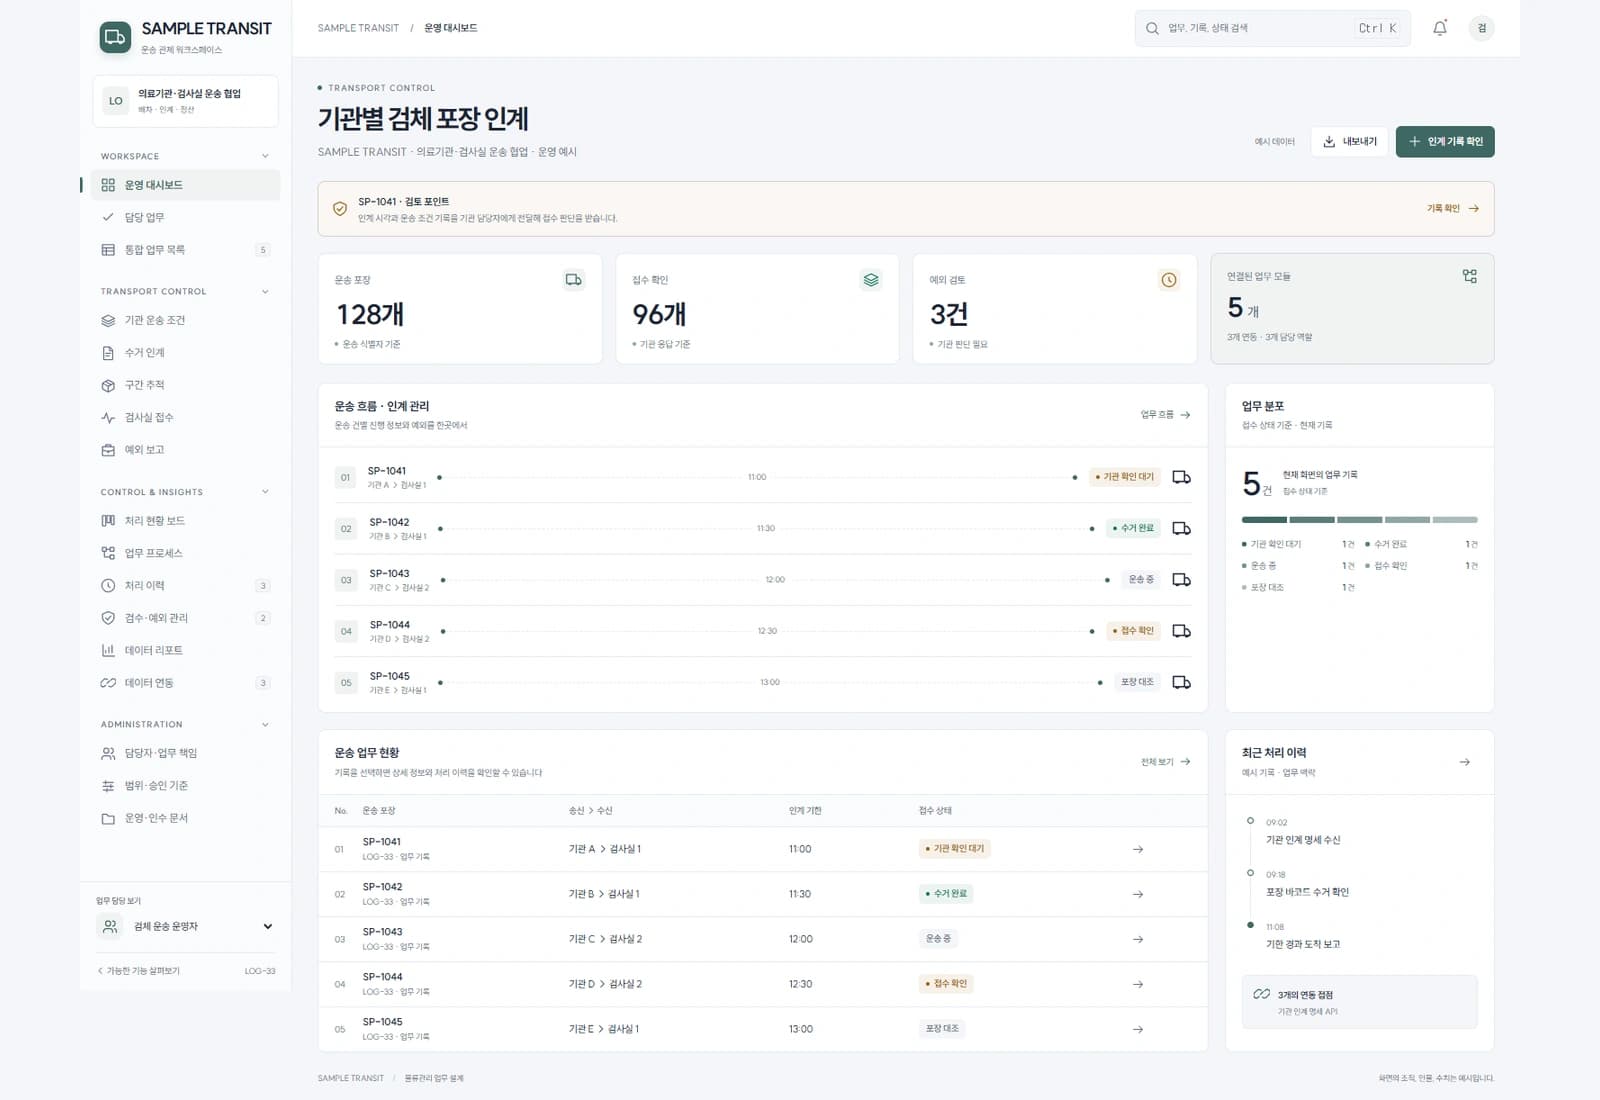The image size is (1600, 1100).
Task: Click the search magnifier icon
Action: [x=1152, y=28]
